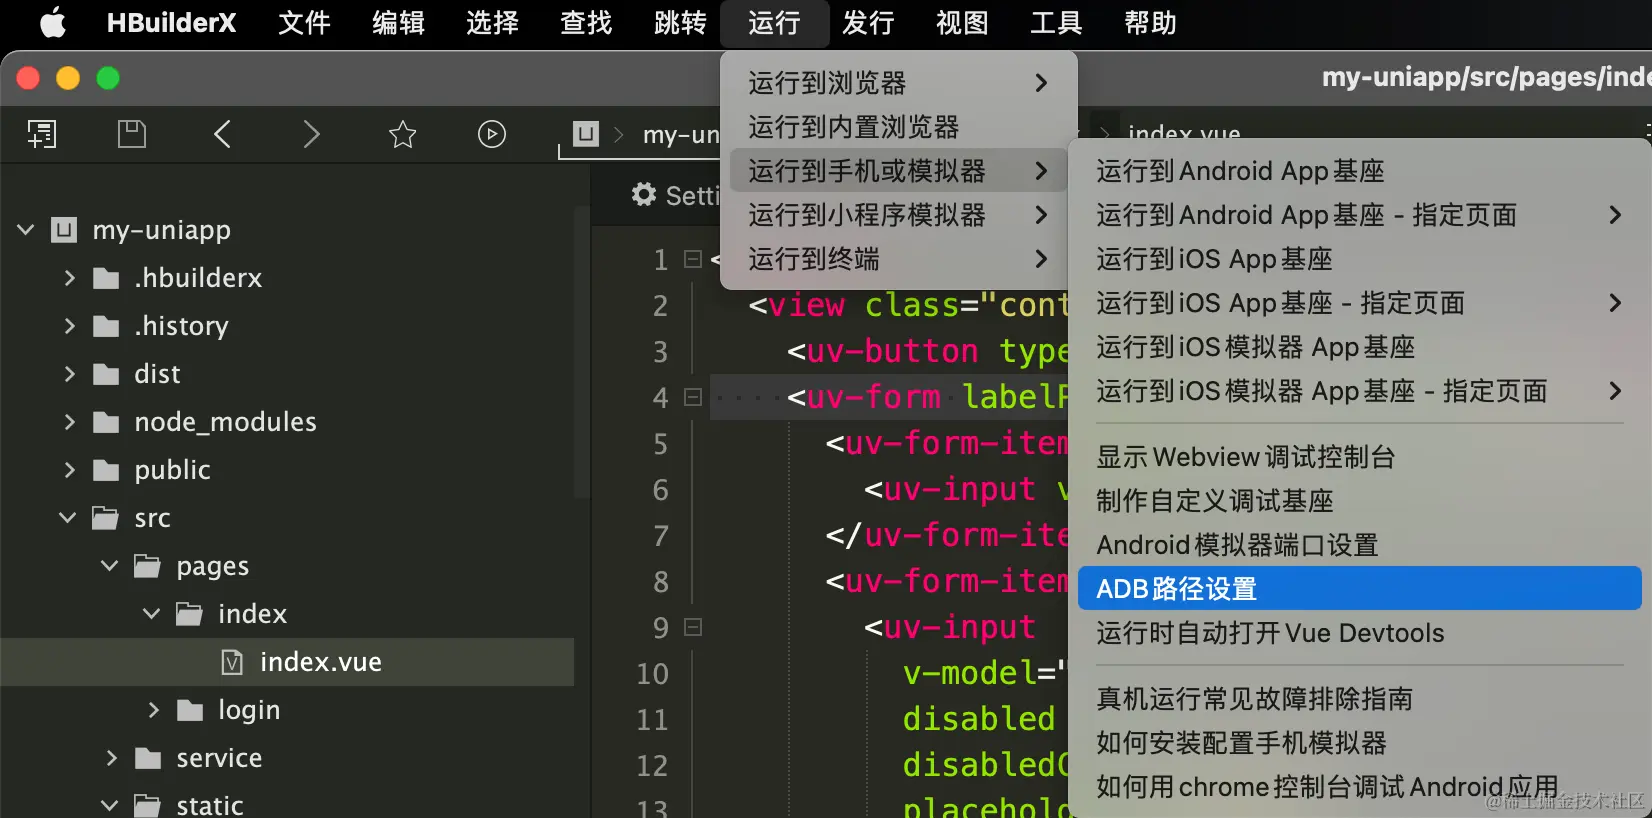Open the 编辑 menu

click(398, 22)
